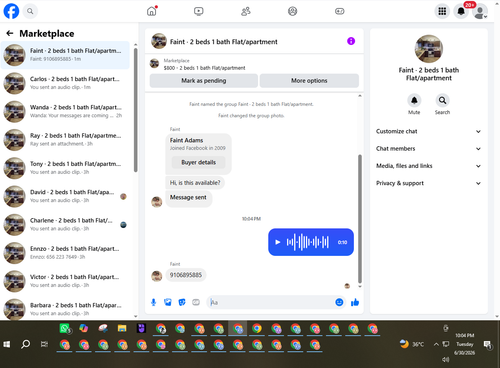Image resolution: width=500 pixels, height=368 pixels.
Task: Go back with the Marketplace arrow
Action: (x=10, y=33)
